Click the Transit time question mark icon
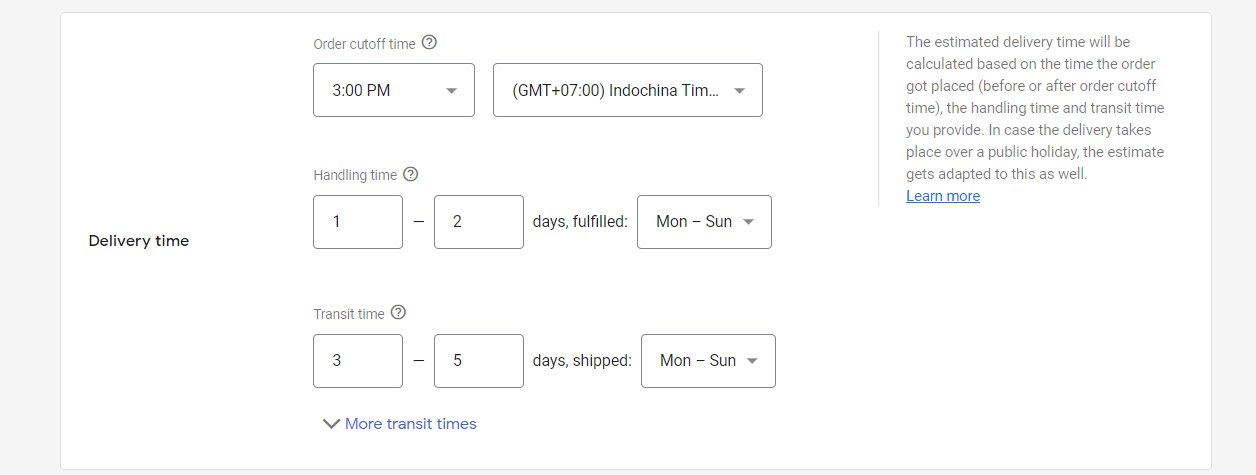The width and height of the screenshot is (1256, 475). (398, 313)
